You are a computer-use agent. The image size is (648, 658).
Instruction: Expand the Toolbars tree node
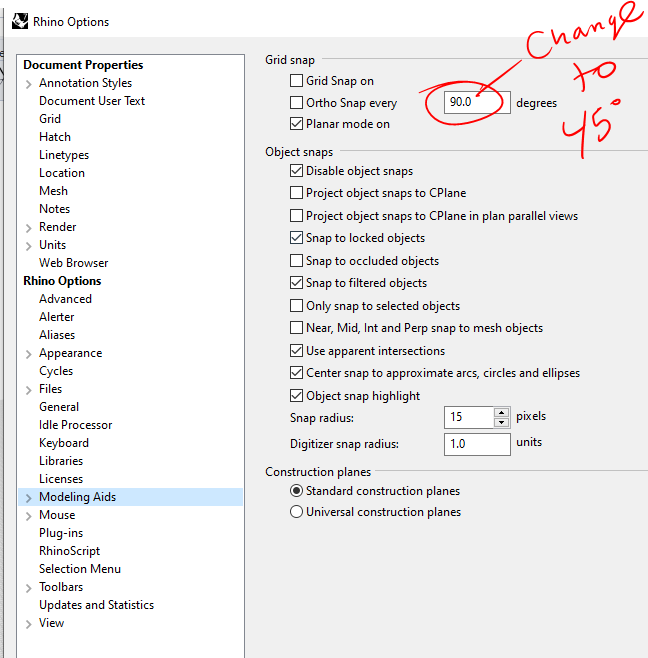tap(29, 588)
